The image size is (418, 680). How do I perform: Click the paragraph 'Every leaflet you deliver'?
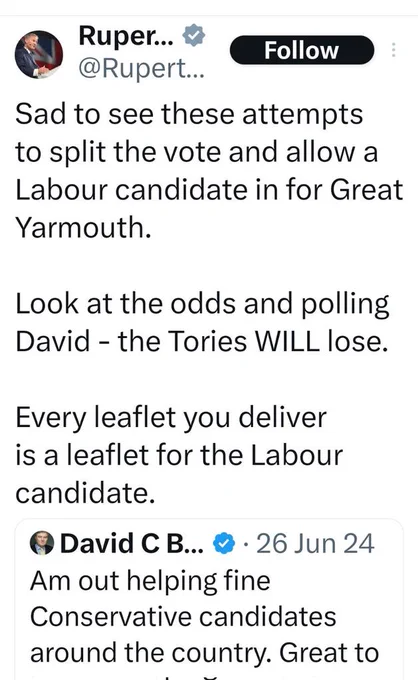pyautogui.click(x=179, y=455)
